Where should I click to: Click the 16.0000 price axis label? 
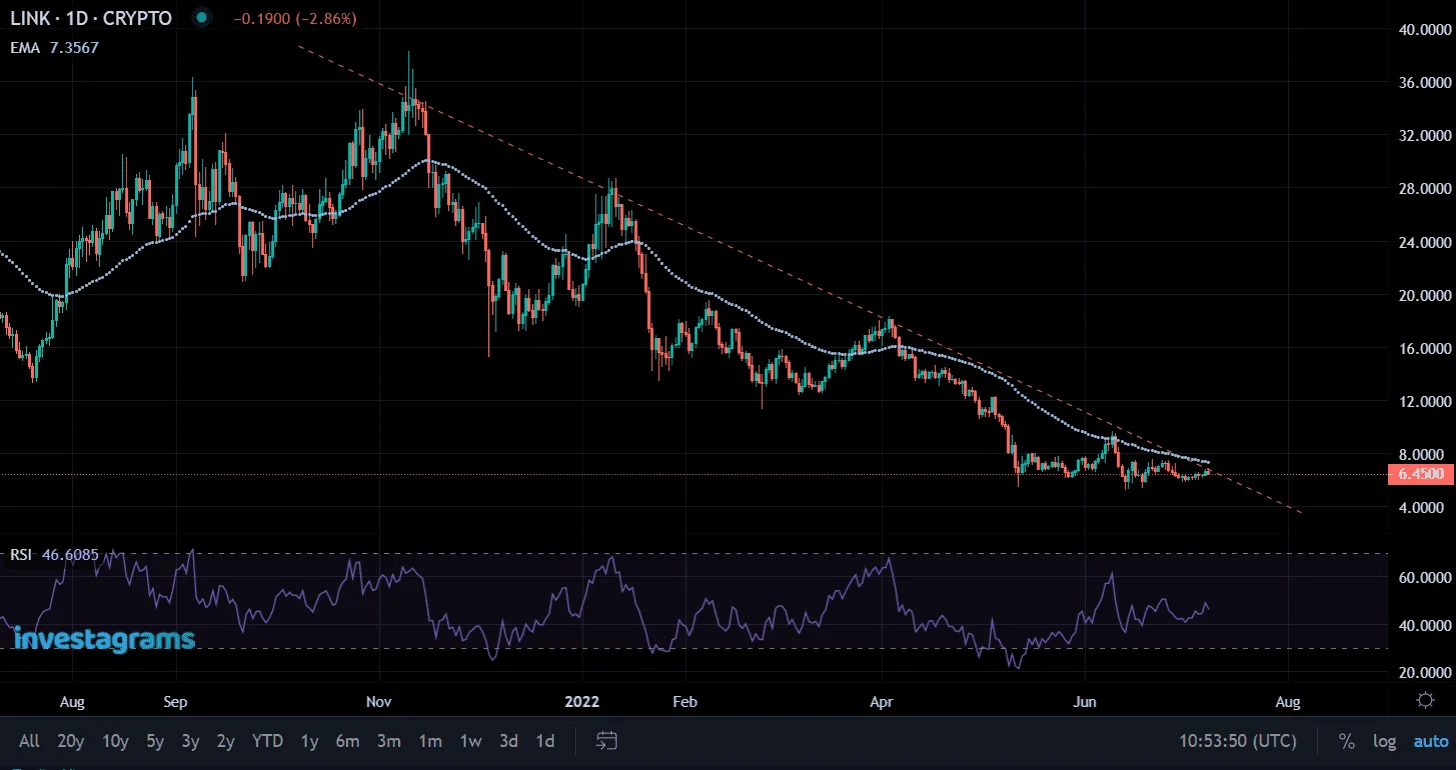tap(1424, 349)
